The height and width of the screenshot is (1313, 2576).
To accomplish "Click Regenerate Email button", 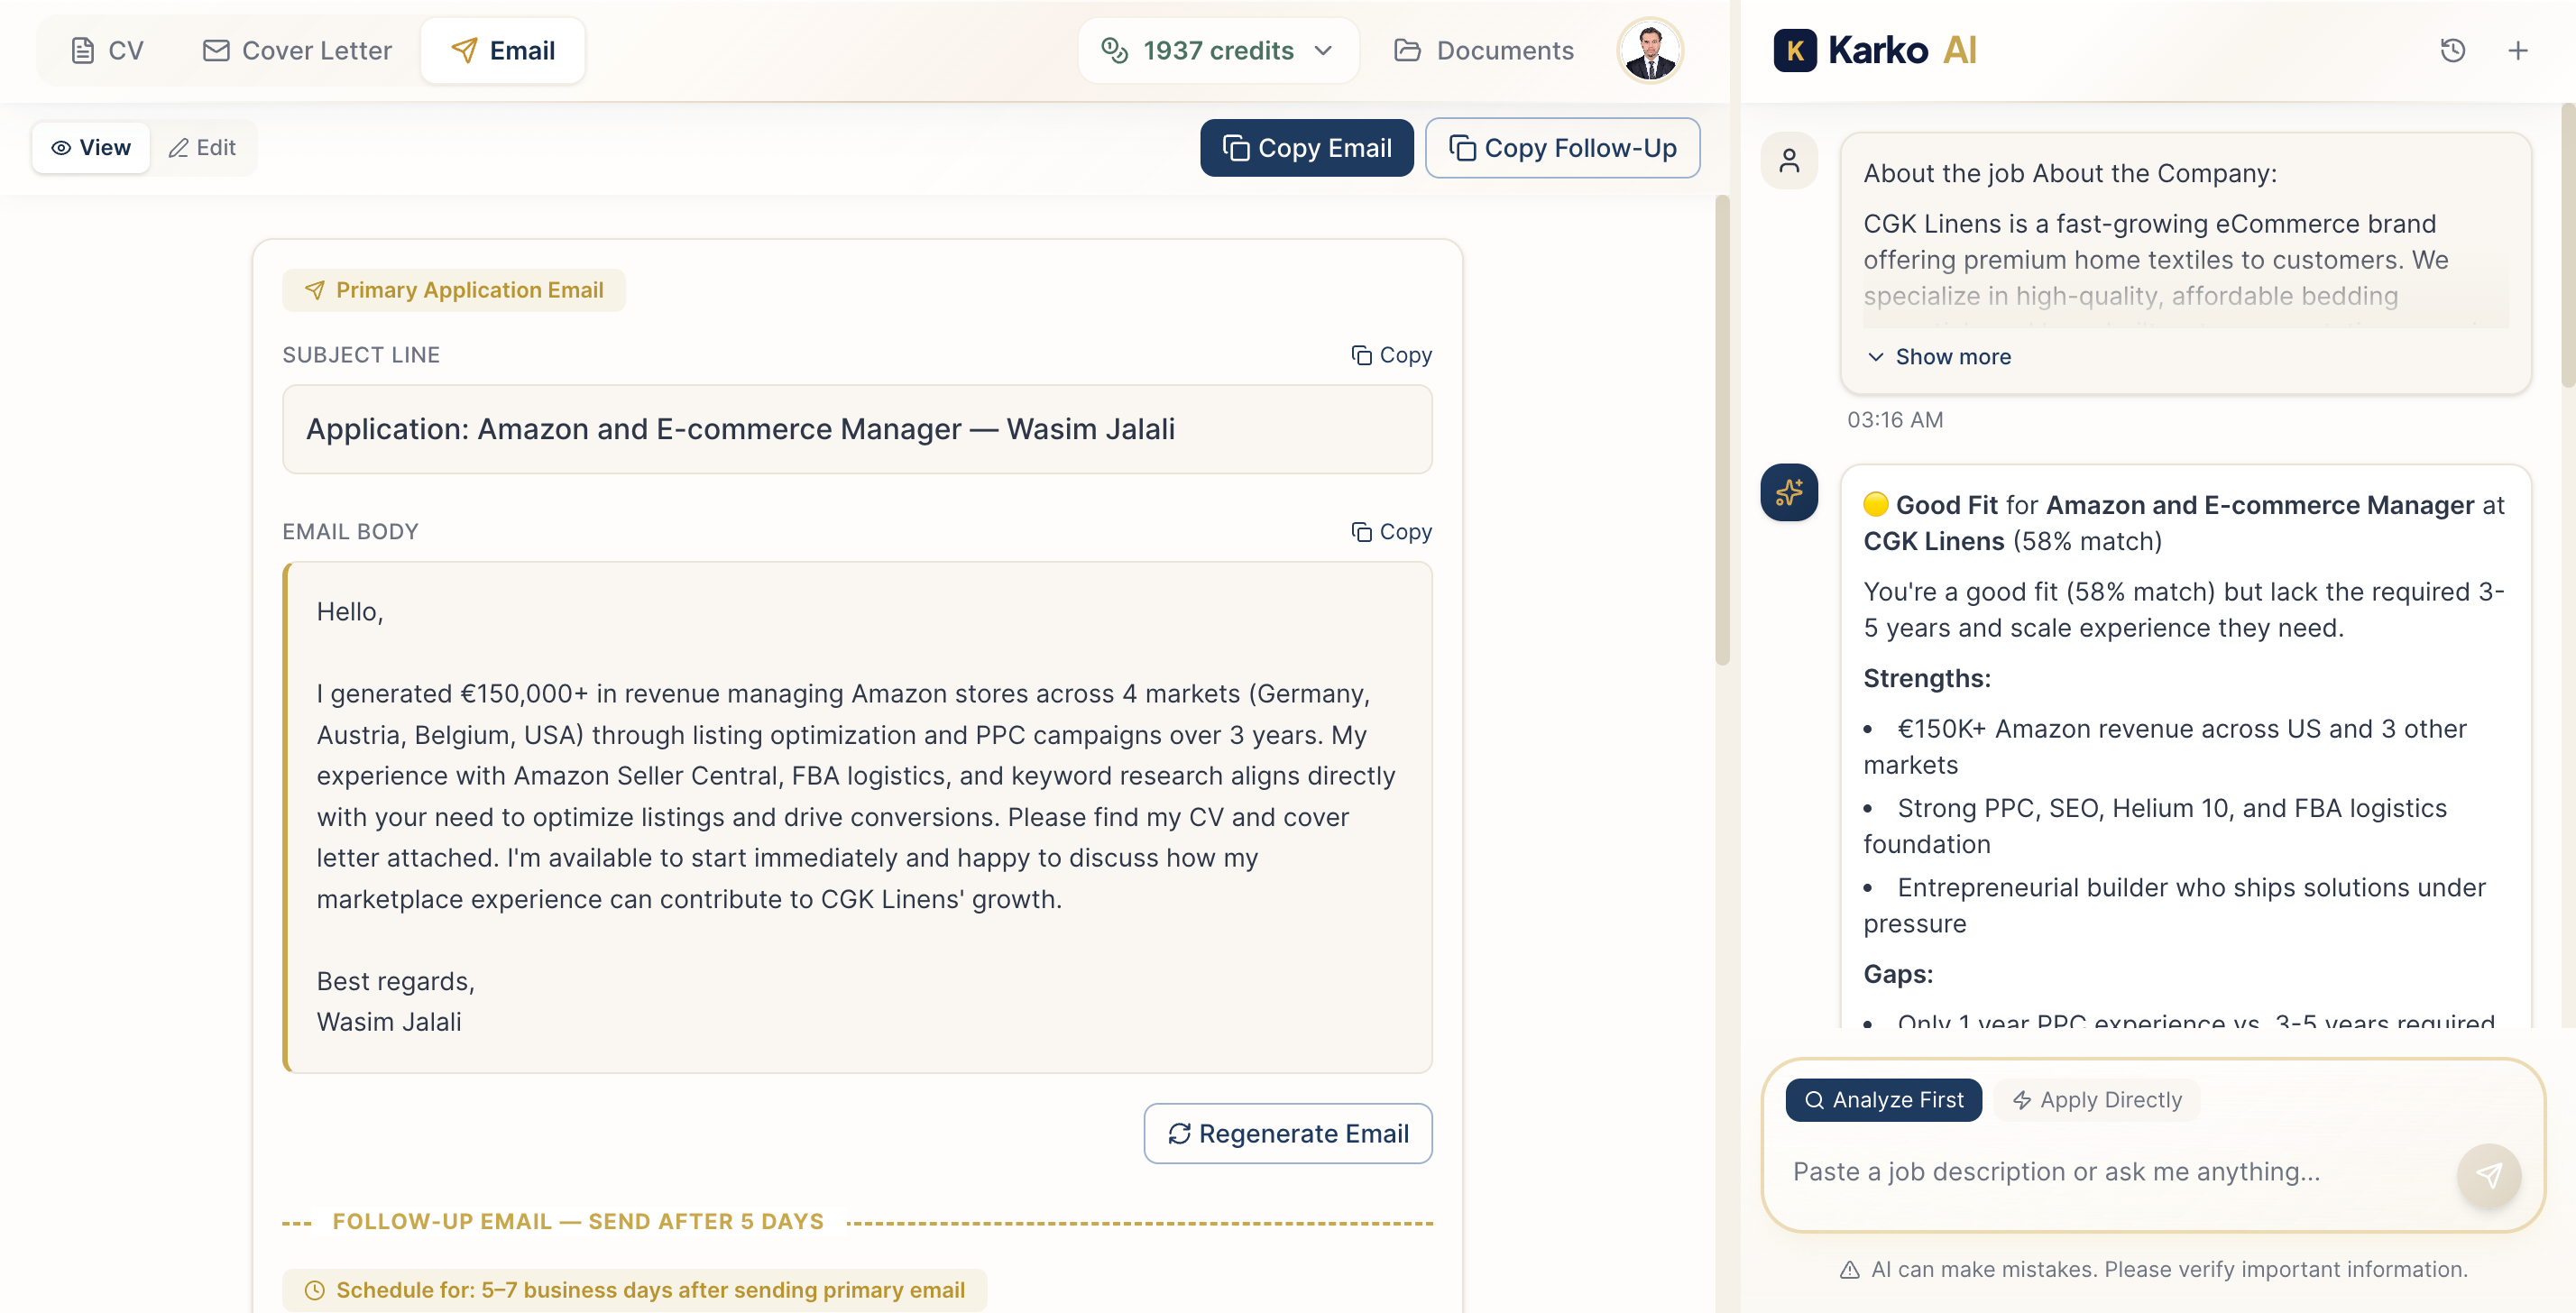I will [1287, 1133].
